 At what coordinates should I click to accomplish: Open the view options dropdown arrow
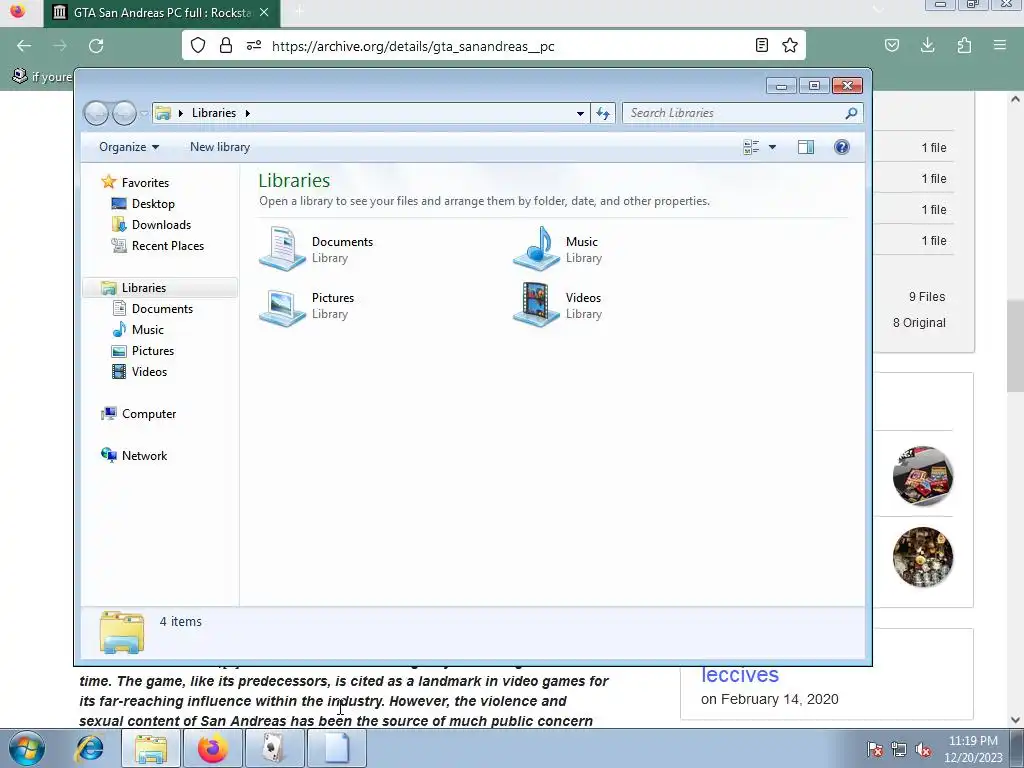(x=772, y=147)
